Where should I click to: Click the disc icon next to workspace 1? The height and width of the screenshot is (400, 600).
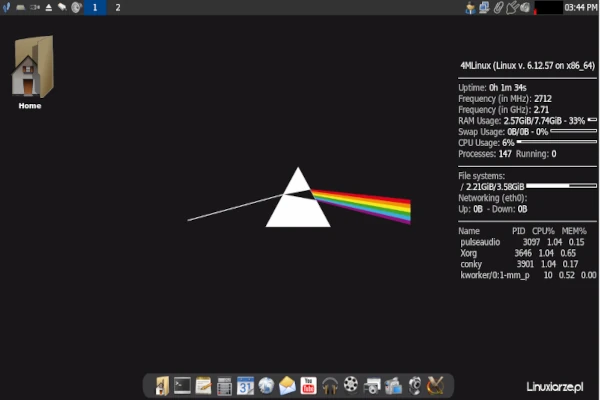[77, 7]
